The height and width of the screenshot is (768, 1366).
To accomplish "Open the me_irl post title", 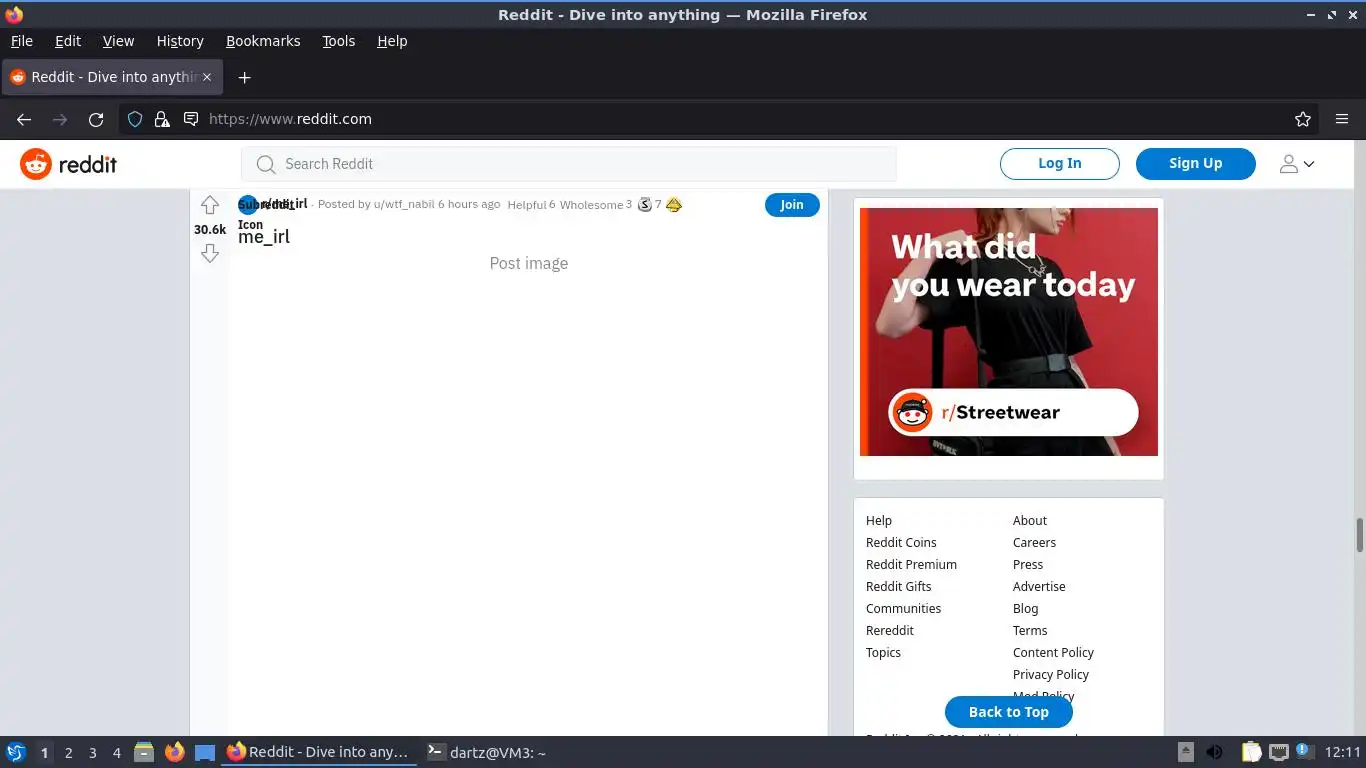I will pyautogui.click(x=264, y=237).
